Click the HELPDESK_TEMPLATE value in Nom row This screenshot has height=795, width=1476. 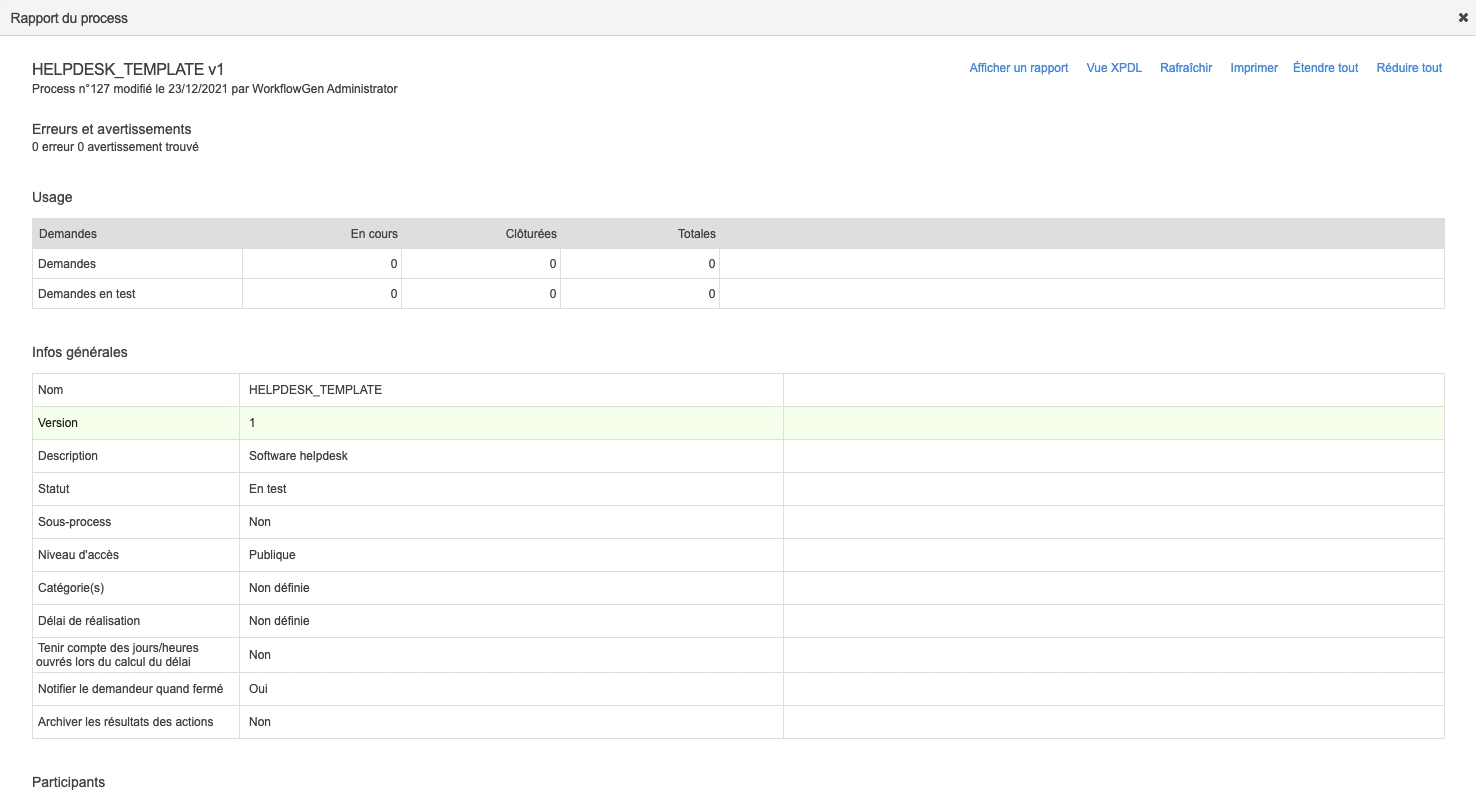[315, 390]
